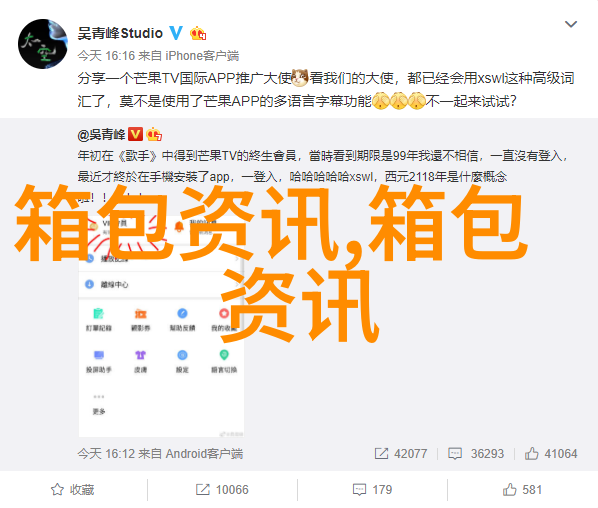The height and width of the screenshot is (508, 598).
Task: Open the 179 comments section
Action: click(x=372, y=490)
